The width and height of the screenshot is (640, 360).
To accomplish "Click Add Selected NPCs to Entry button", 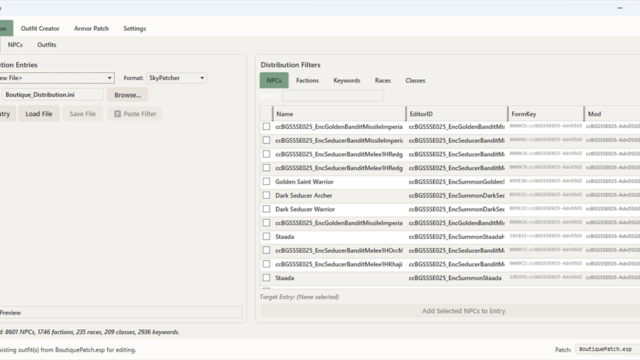I will pos(463,311).
